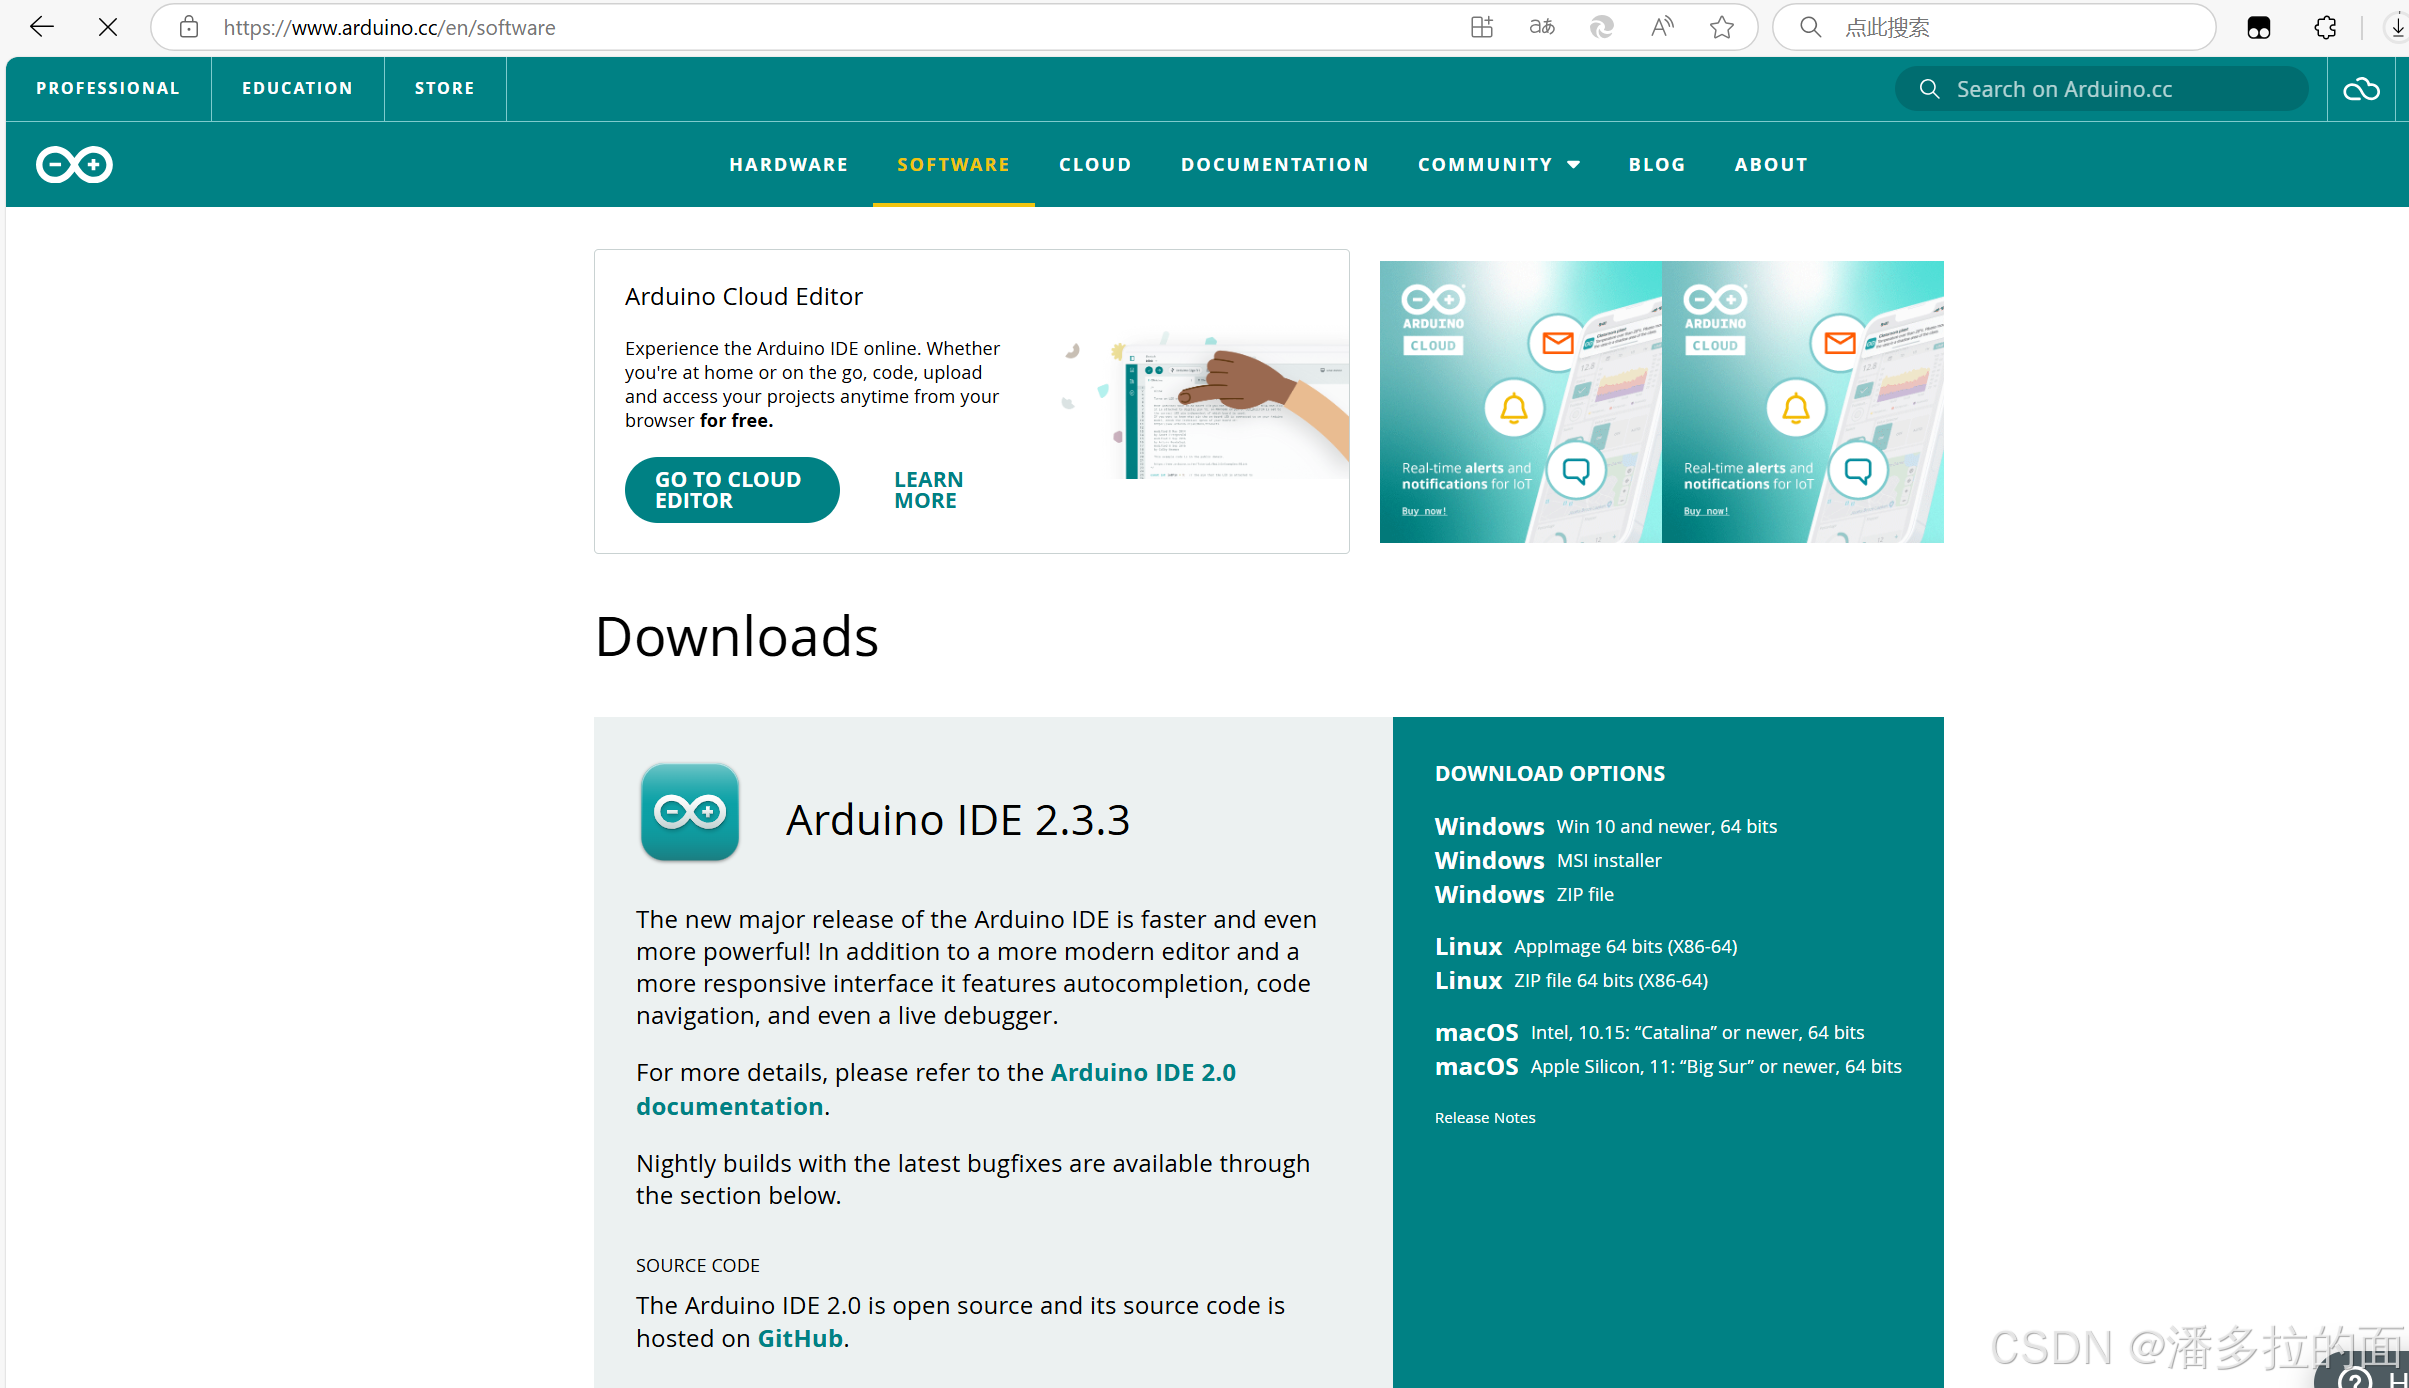Viewport: 2409px width, 1388px height.
Task: Open the Arduino Cloud icon in header
Action: [x=2361, y=89]
